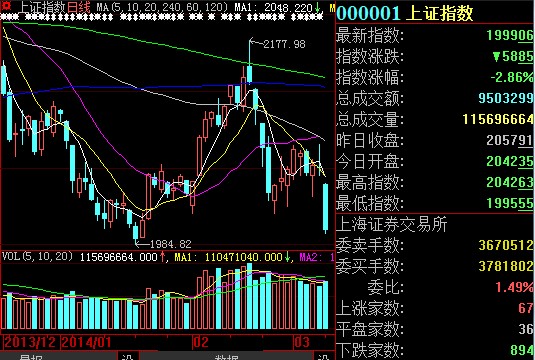Select the 03 month marker on time axis

302,342
